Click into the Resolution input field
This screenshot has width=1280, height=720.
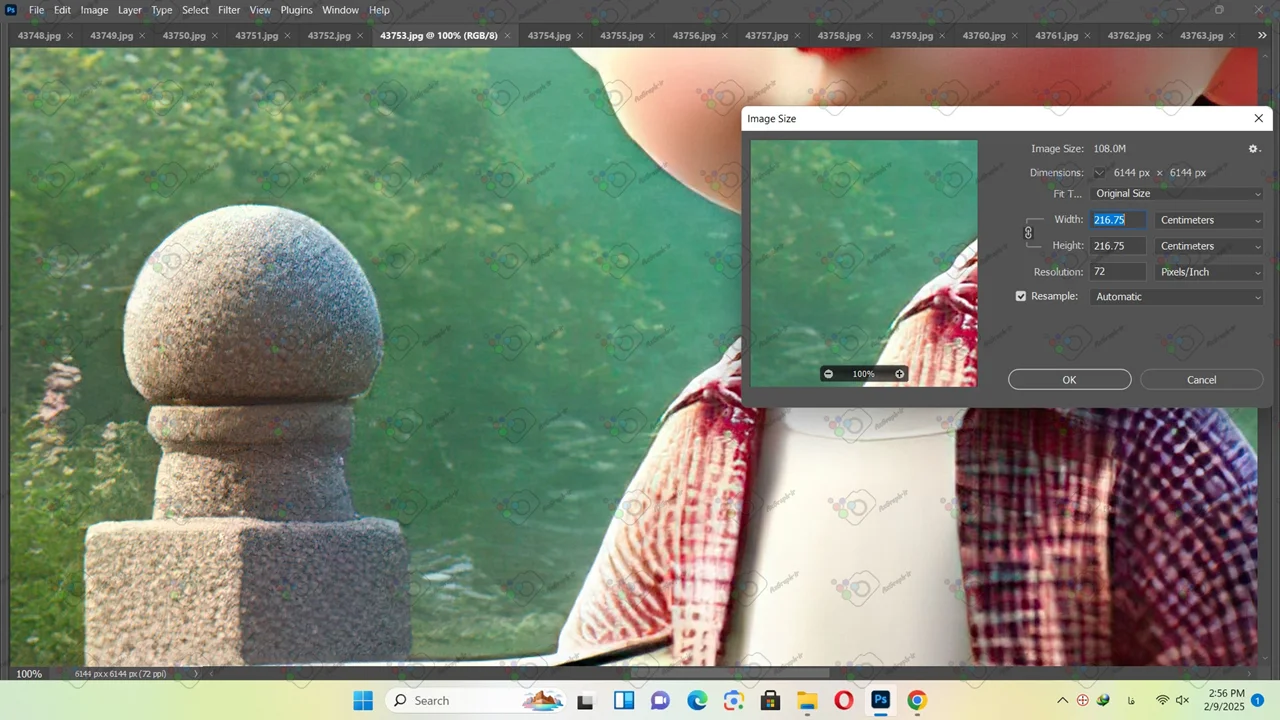(x=1118, y=272)
